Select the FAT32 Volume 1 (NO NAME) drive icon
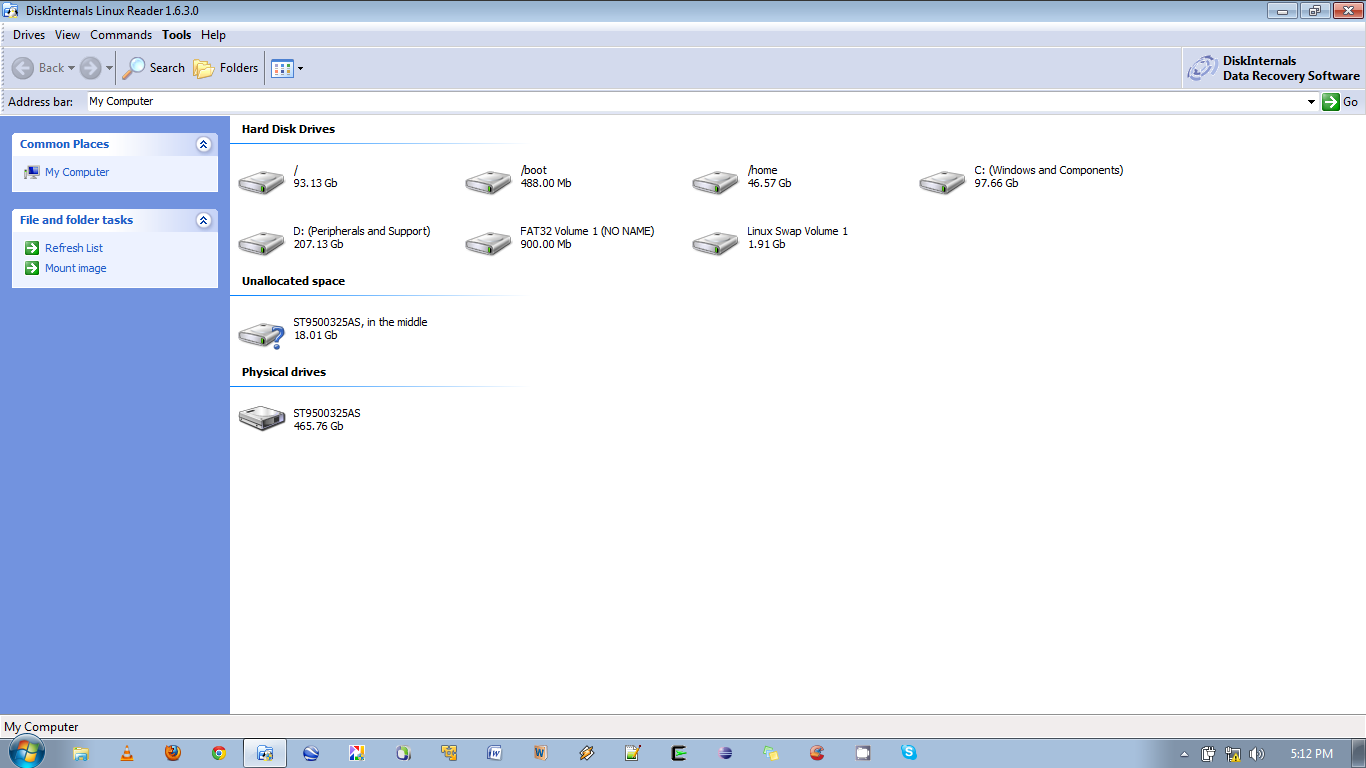1366x768 pixels. coord(489,243)
